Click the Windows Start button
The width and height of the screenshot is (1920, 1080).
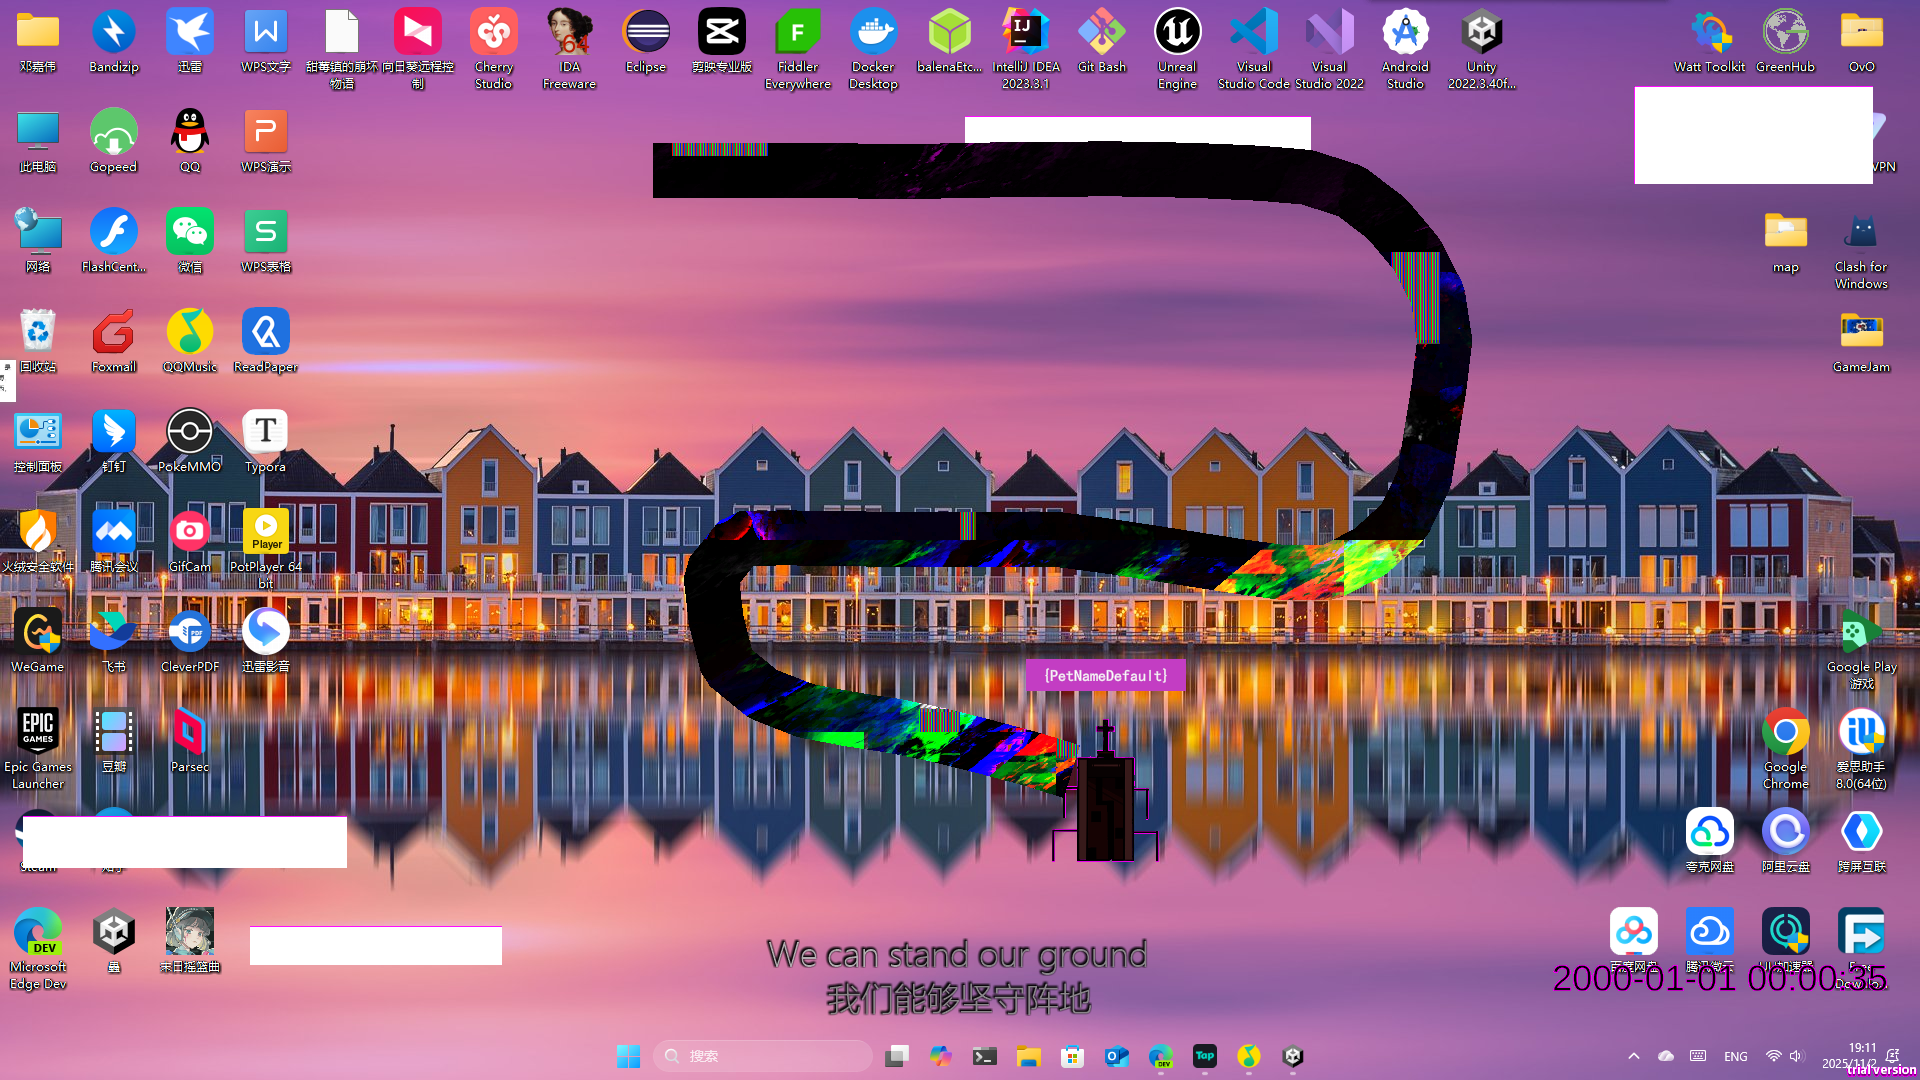[x=628, y=1056]
